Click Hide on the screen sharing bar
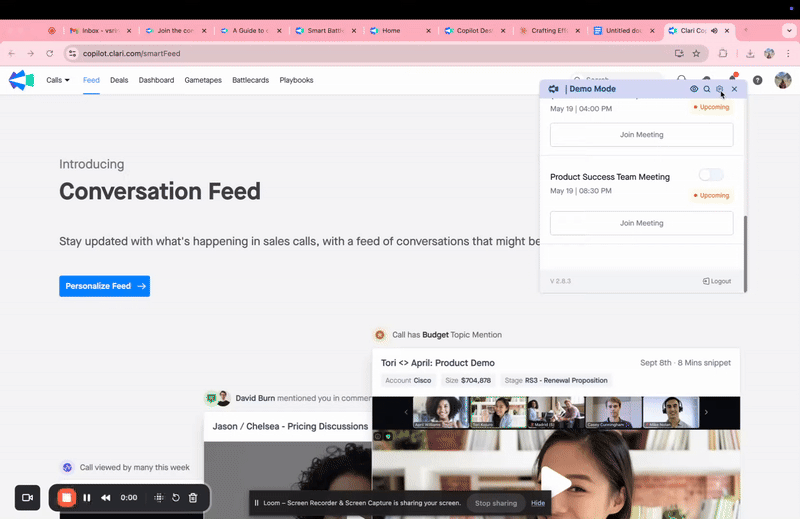The width and height of the screenshot is (800, 519). point(538,503)
